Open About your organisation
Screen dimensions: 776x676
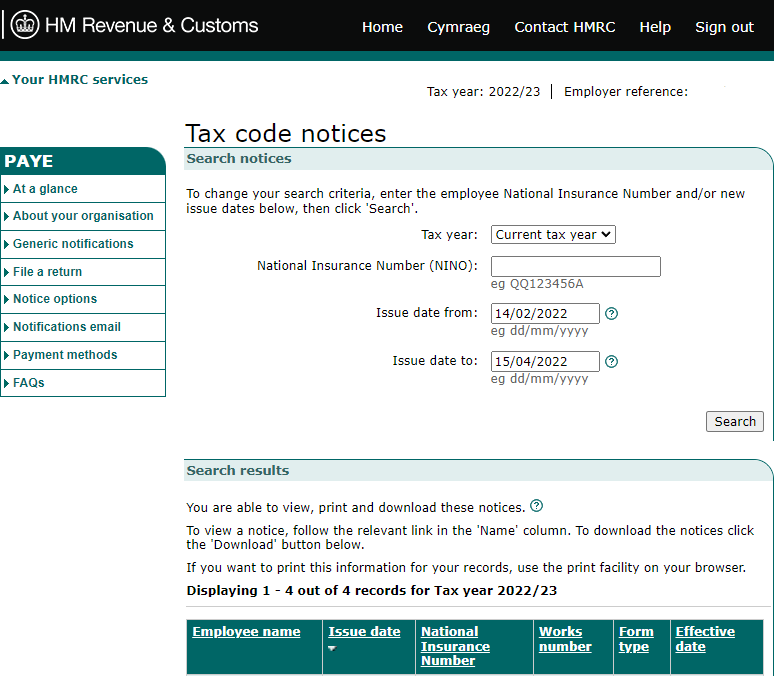(x=83, y=216)
